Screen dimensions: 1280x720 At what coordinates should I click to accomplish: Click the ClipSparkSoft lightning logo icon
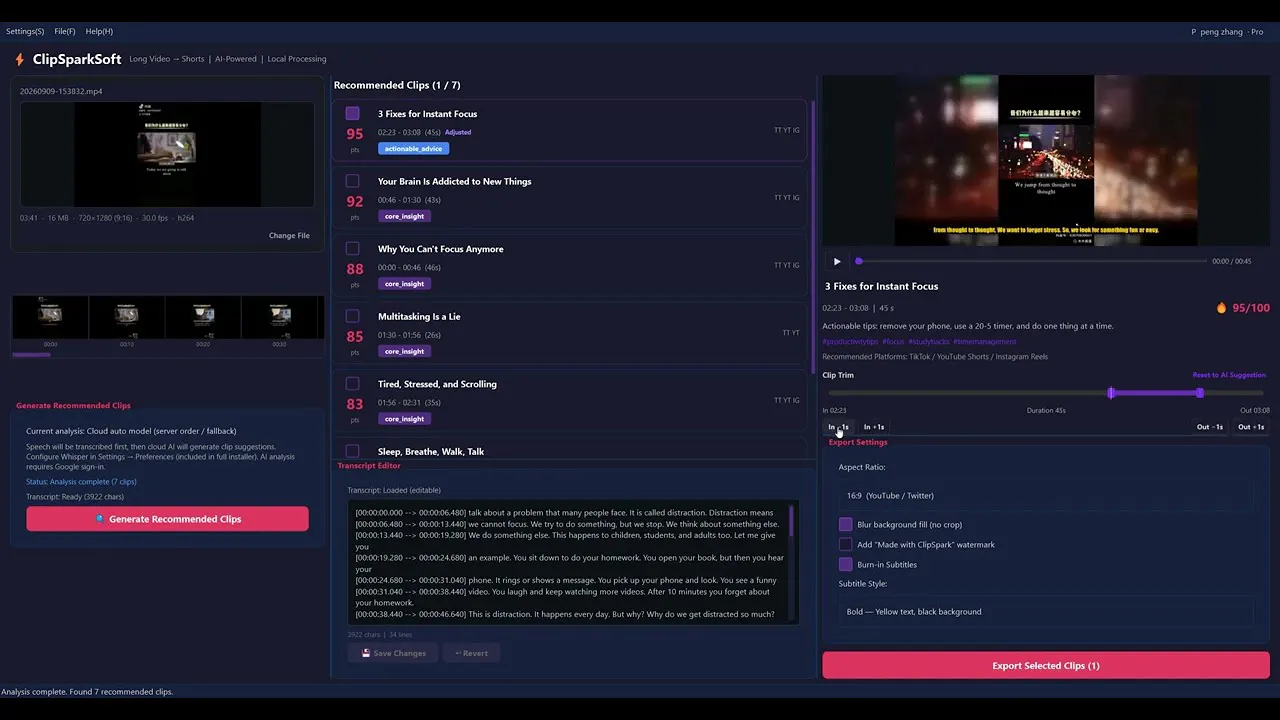tap(19, 59)
